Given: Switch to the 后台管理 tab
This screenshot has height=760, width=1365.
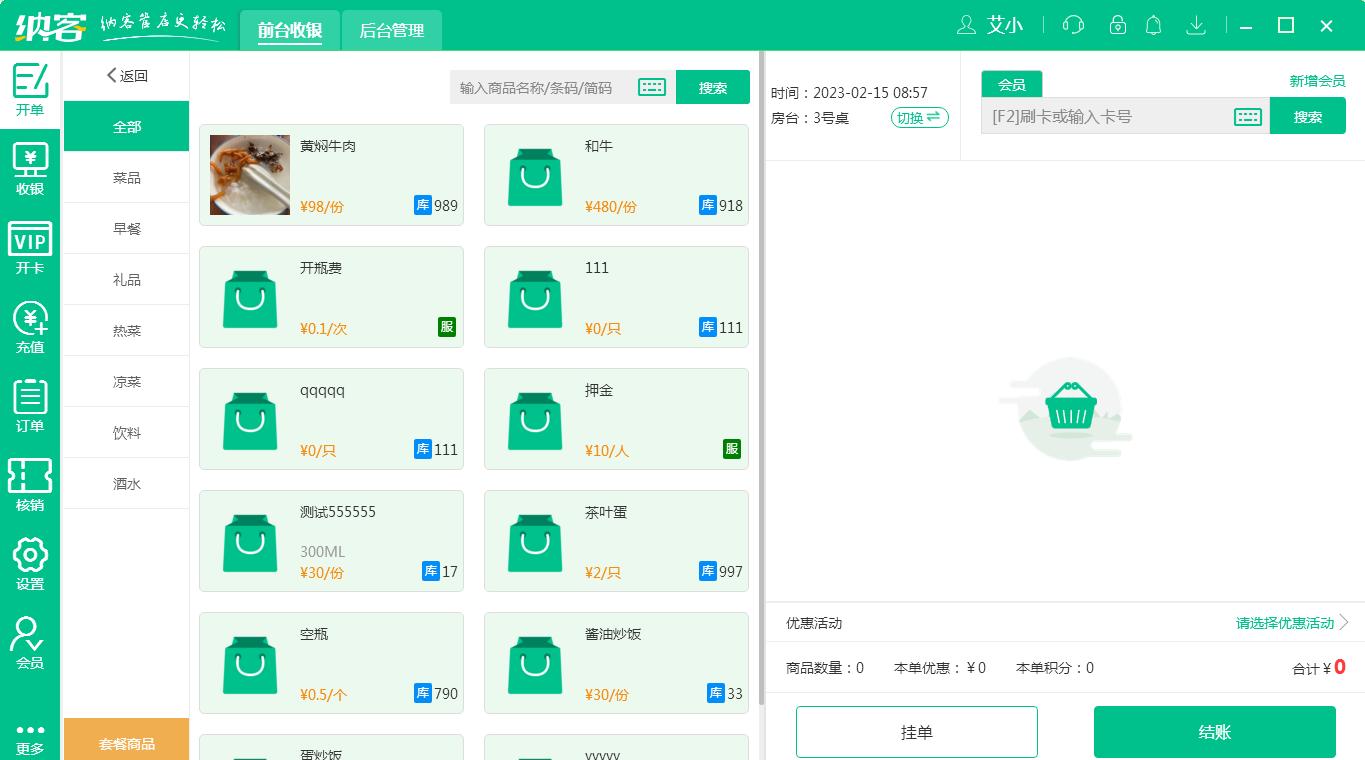Looking at the screenshot, I should point(391,30).
